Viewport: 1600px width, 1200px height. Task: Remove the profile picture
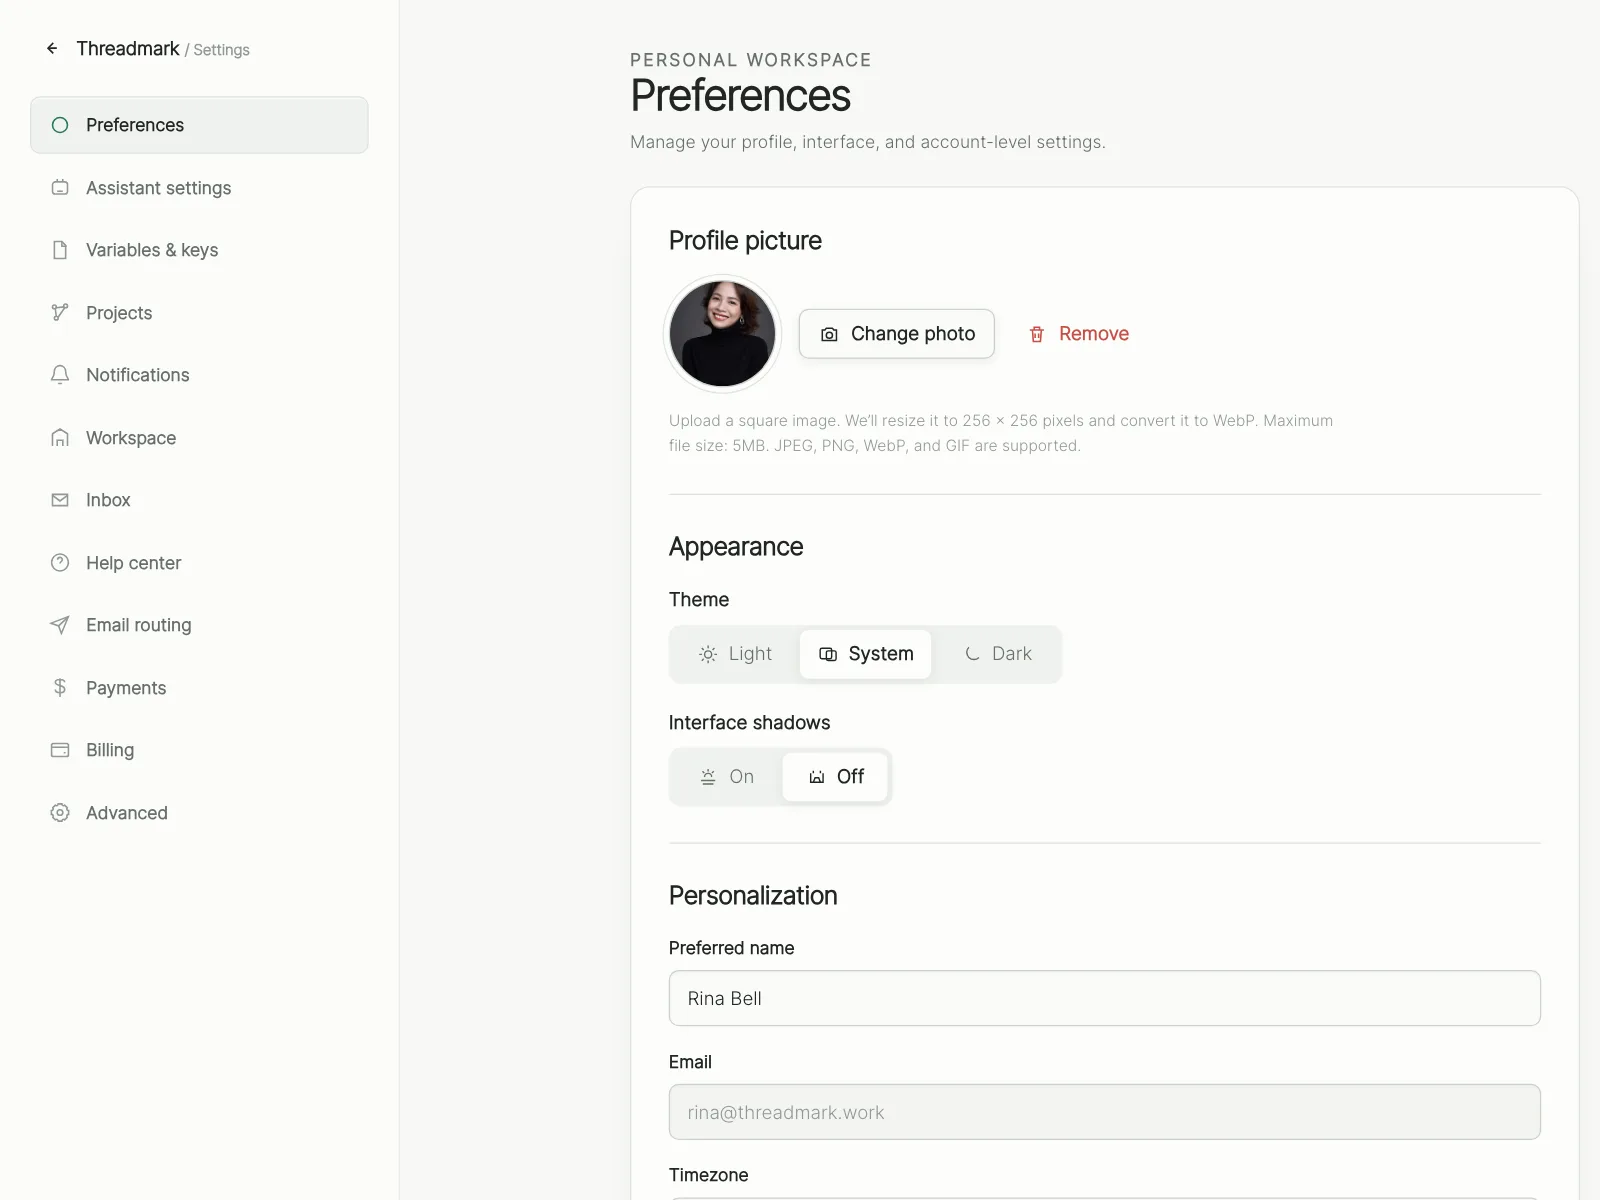1079,334
